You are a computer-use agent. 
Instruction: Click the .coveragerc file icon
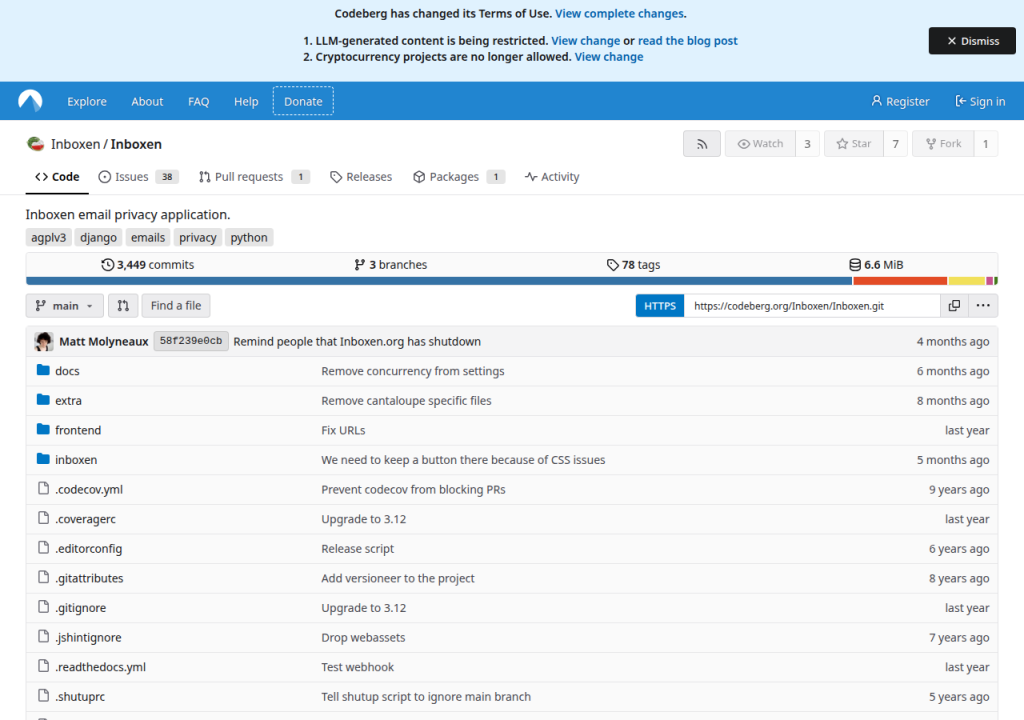[43, 518]
